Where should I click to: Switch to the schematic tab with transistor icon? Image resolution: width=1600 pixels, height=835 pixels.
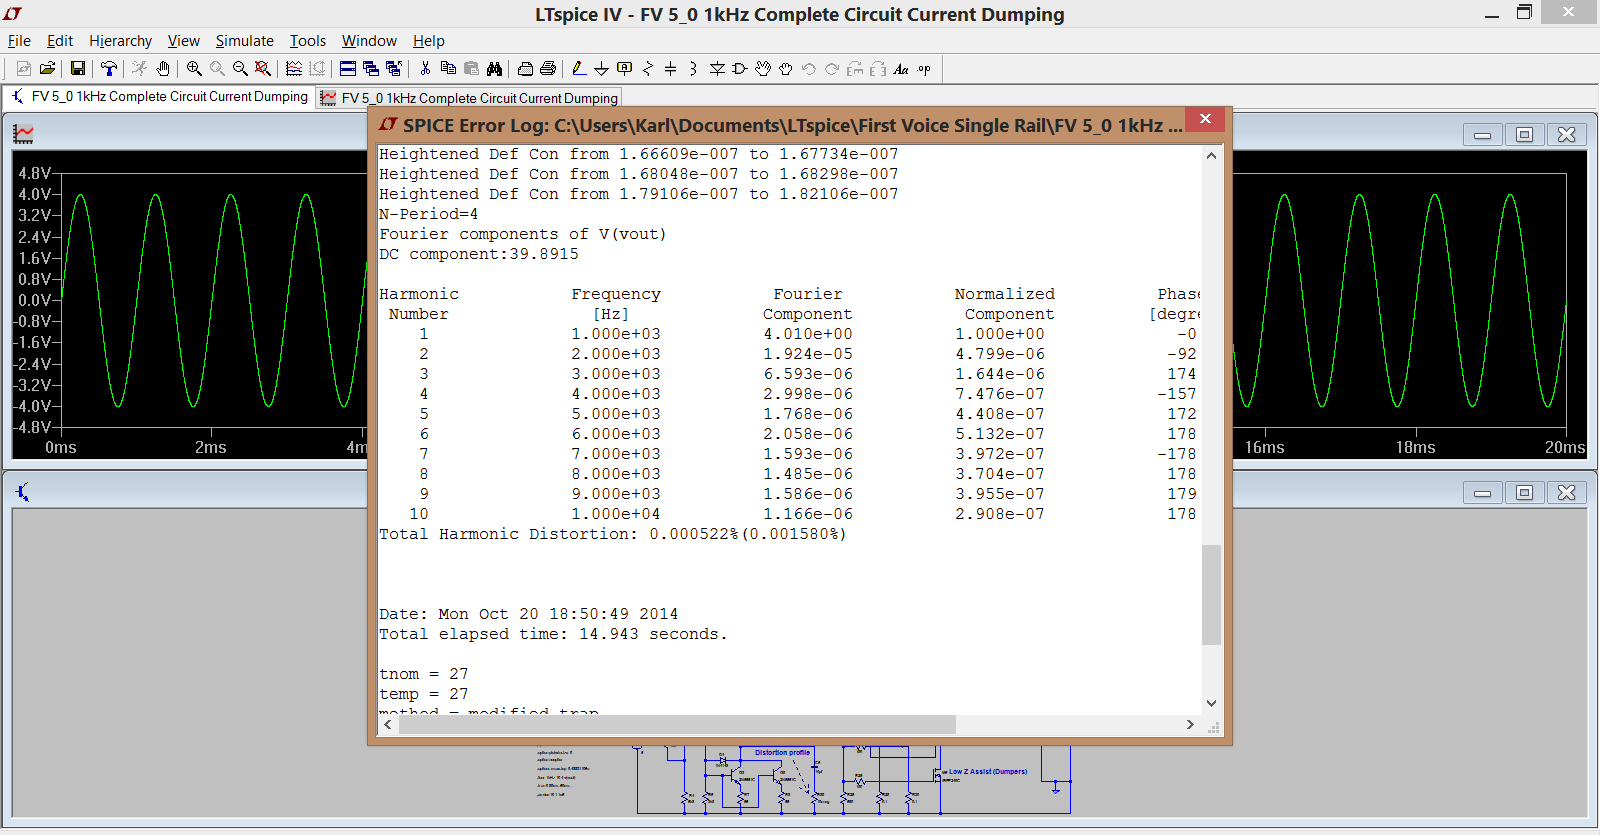(159, 97)
